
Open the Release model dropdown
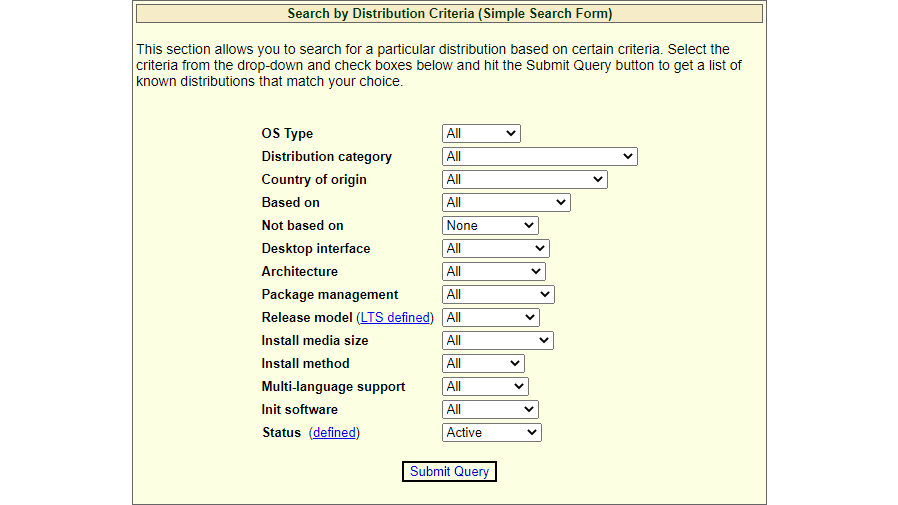(491, 317)
